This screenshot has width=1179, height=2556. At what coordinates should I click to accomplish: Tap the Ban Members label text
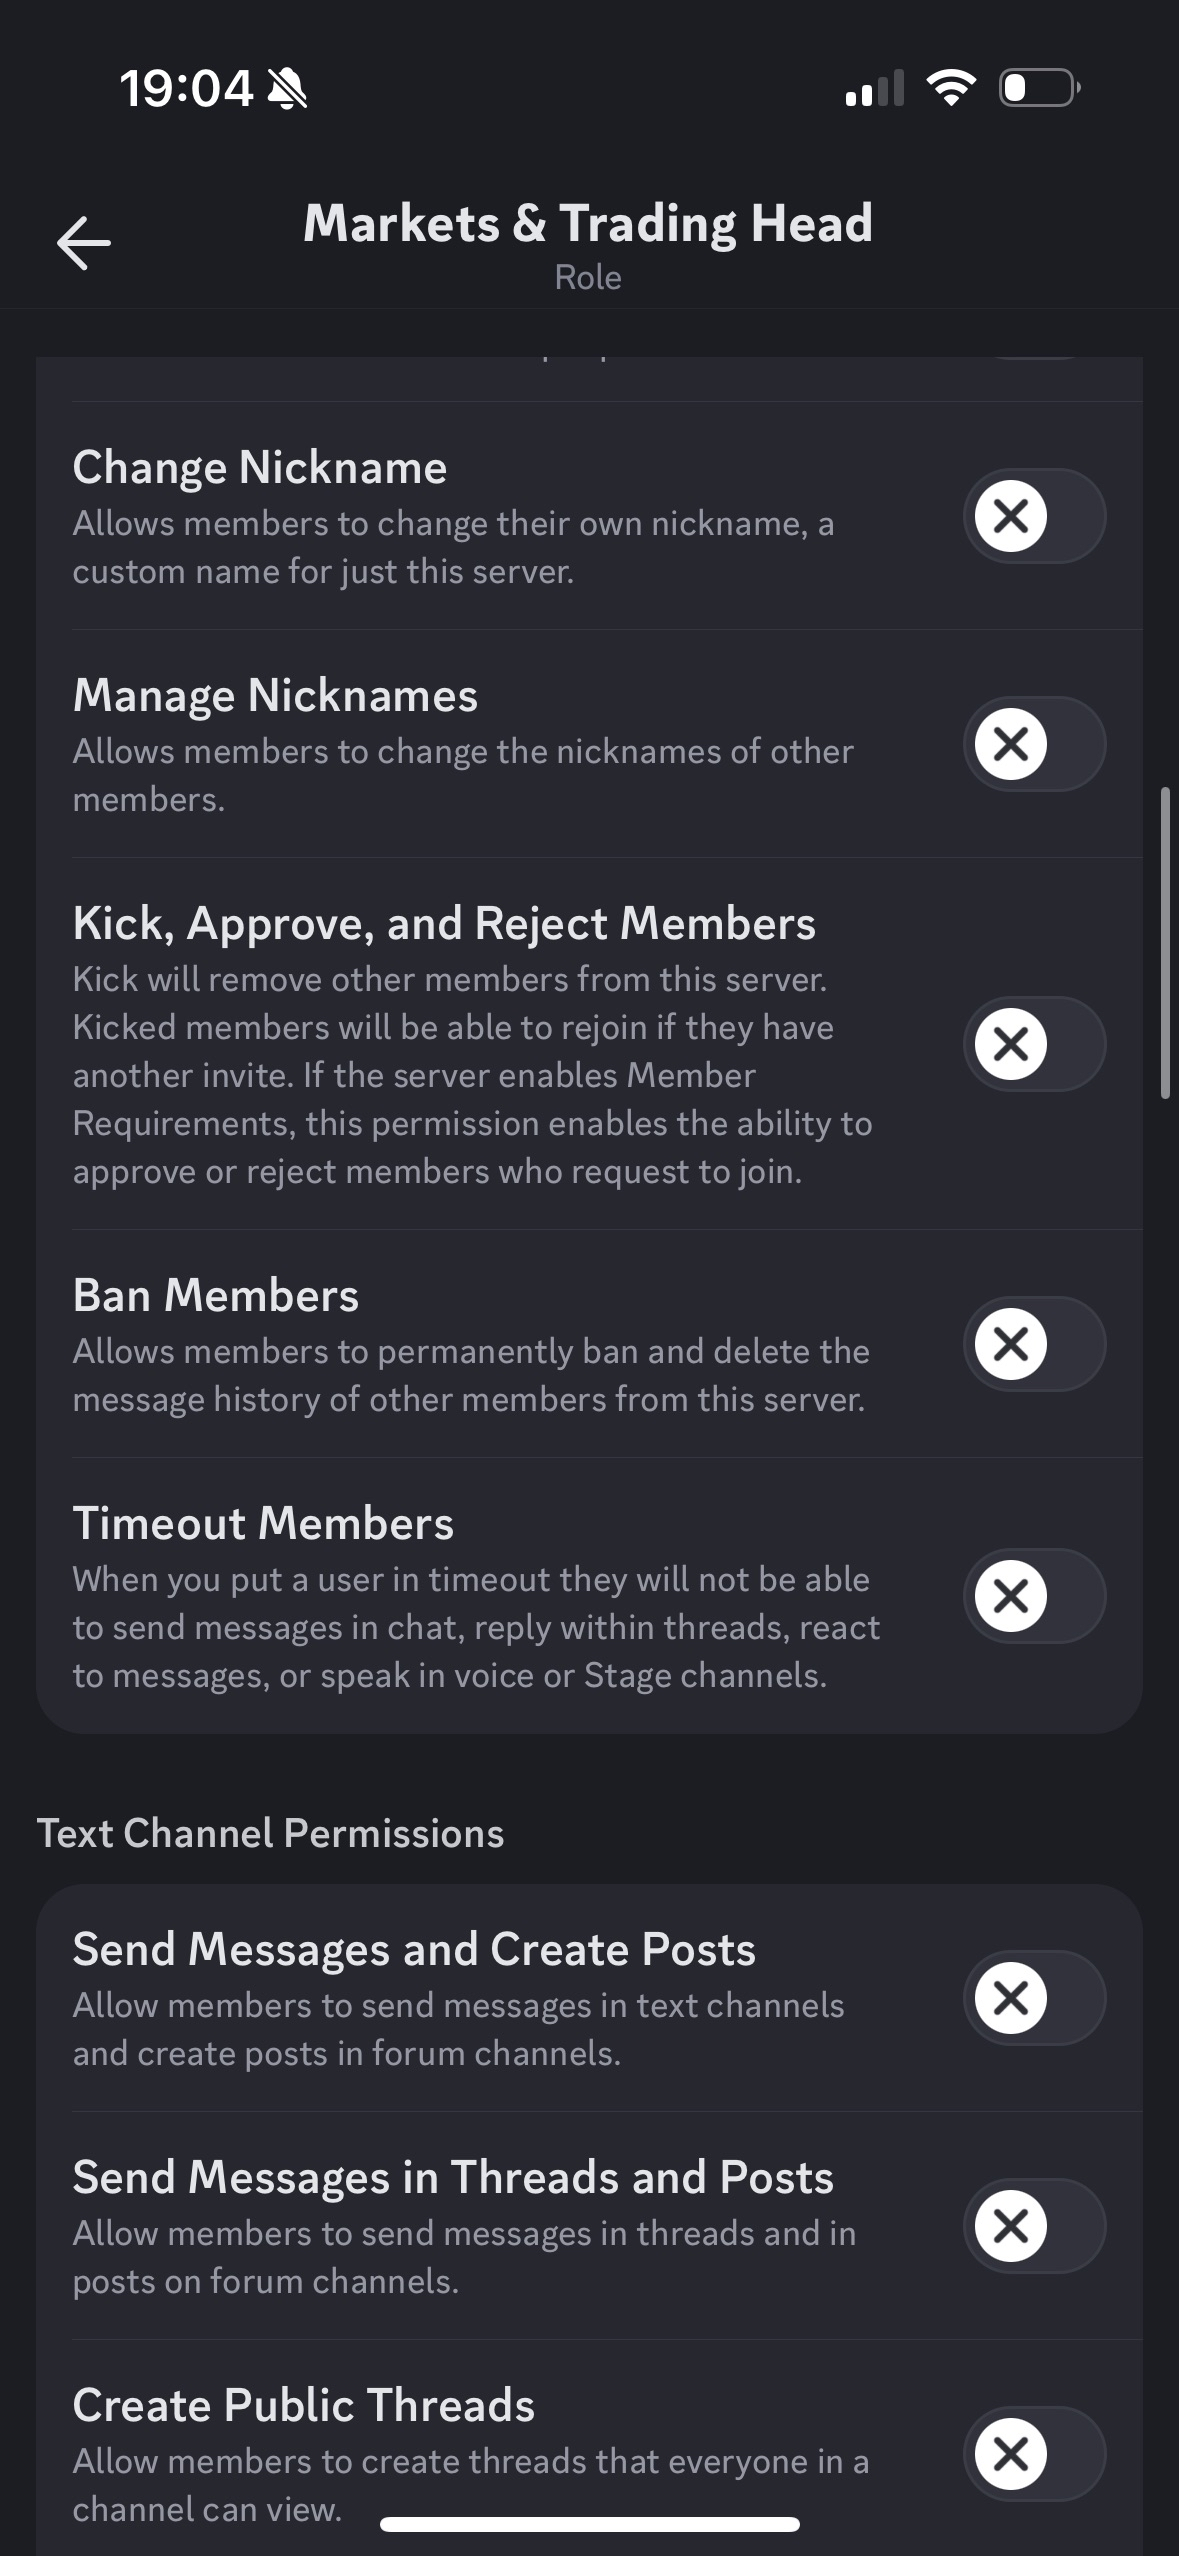click(x=215, y=1295)
